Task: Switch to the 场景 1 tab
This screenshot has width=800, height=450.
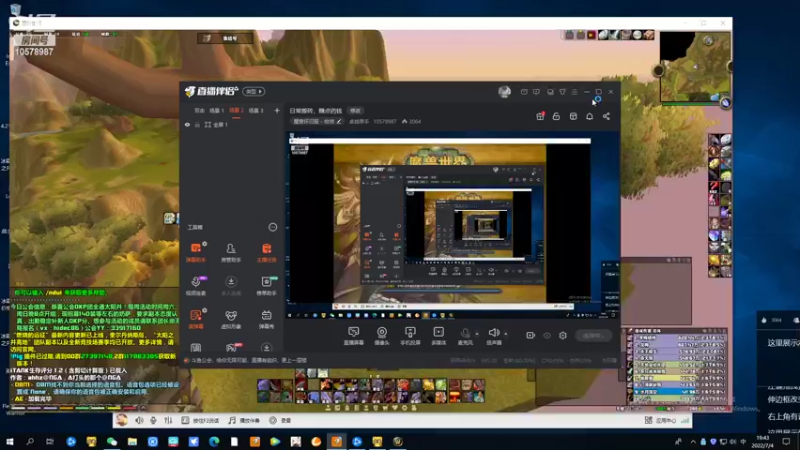Action: pyautogui.click(x=217, y=110)
